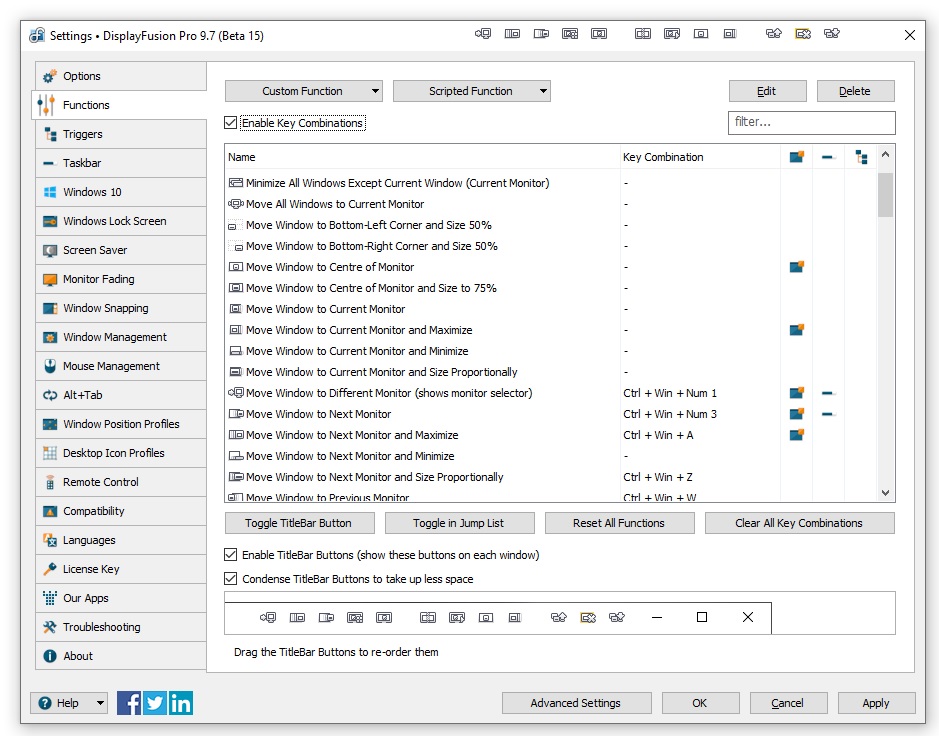Click the functions list vertical scrollbar
This screenshot has width=939, height=736.
pyautogui.click(x=885, y=320)
